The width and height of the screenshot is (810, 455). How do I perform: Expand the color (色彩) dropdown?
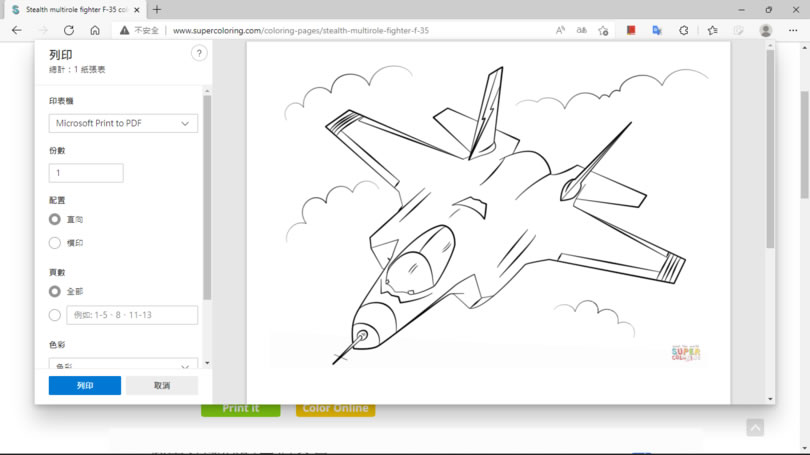(x=123, y=363)
